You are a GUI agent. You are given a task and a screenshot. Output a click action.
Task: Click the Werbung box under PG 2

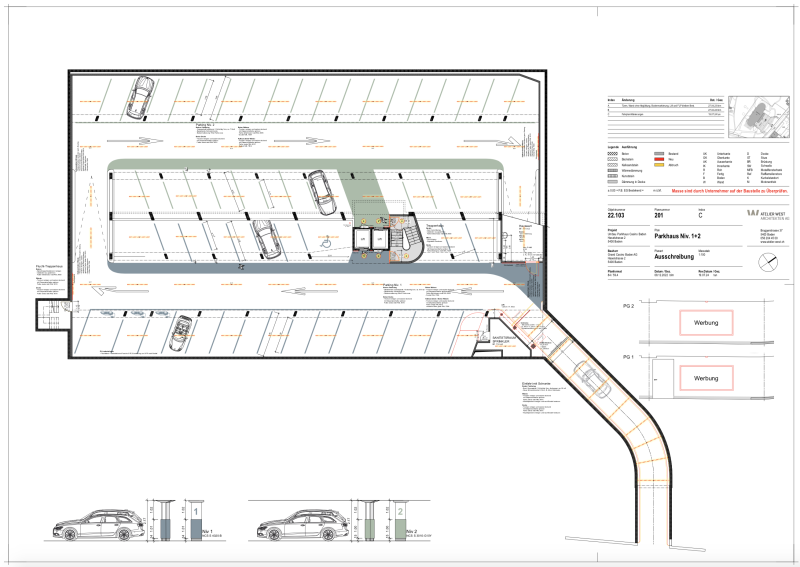pos(706,323)
